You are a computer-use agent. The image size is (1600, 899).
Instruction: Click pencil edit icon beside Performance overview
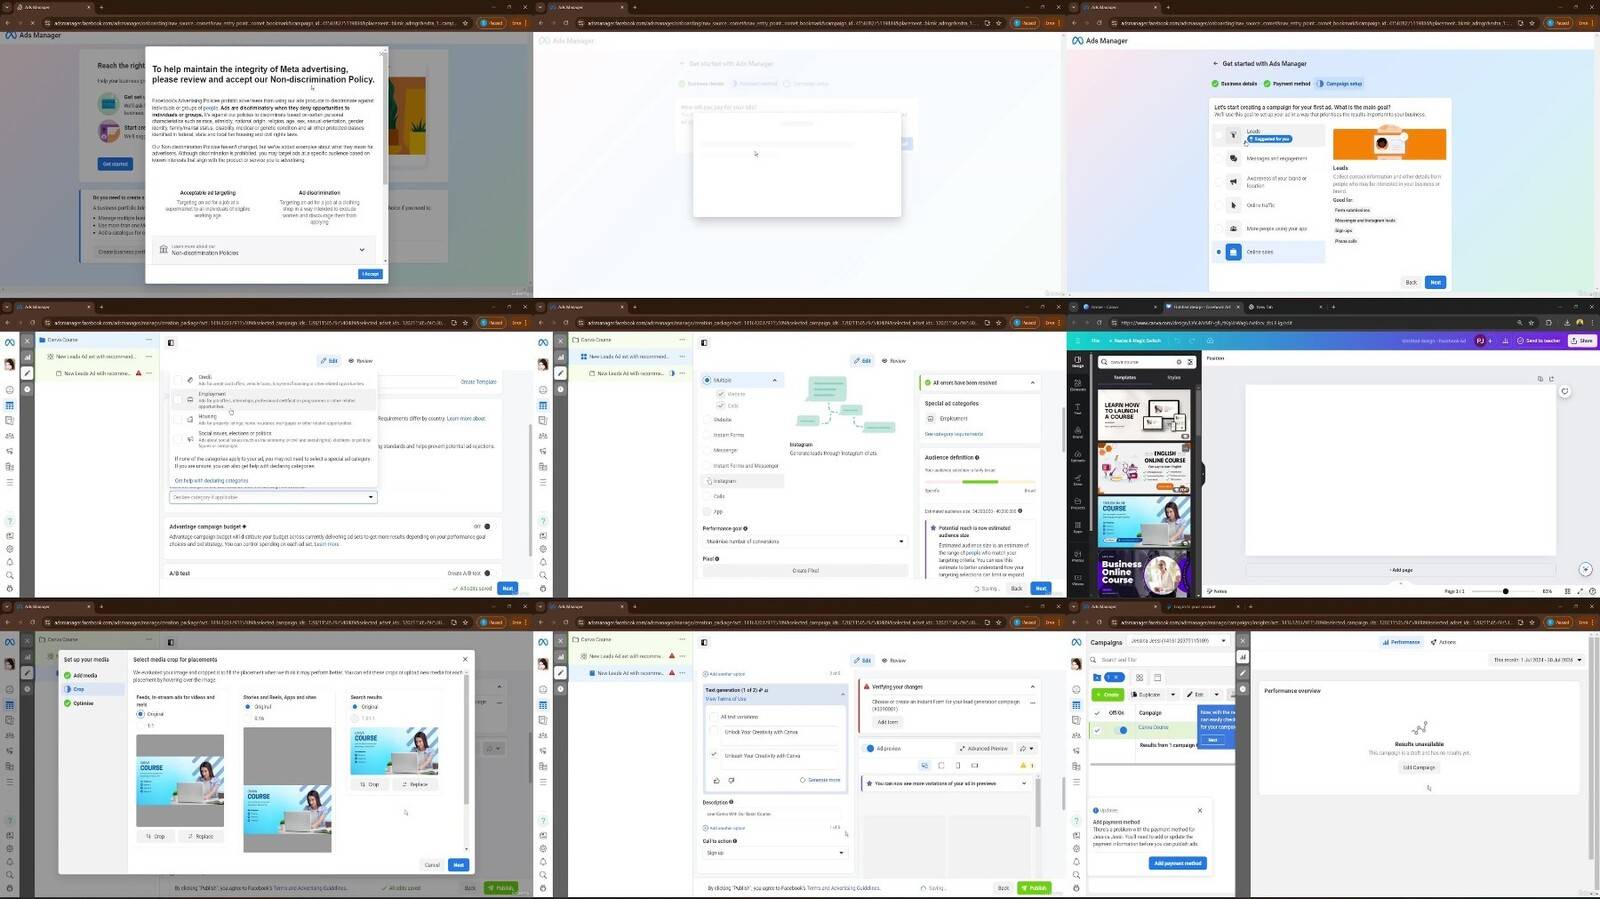click(1242, 673)
